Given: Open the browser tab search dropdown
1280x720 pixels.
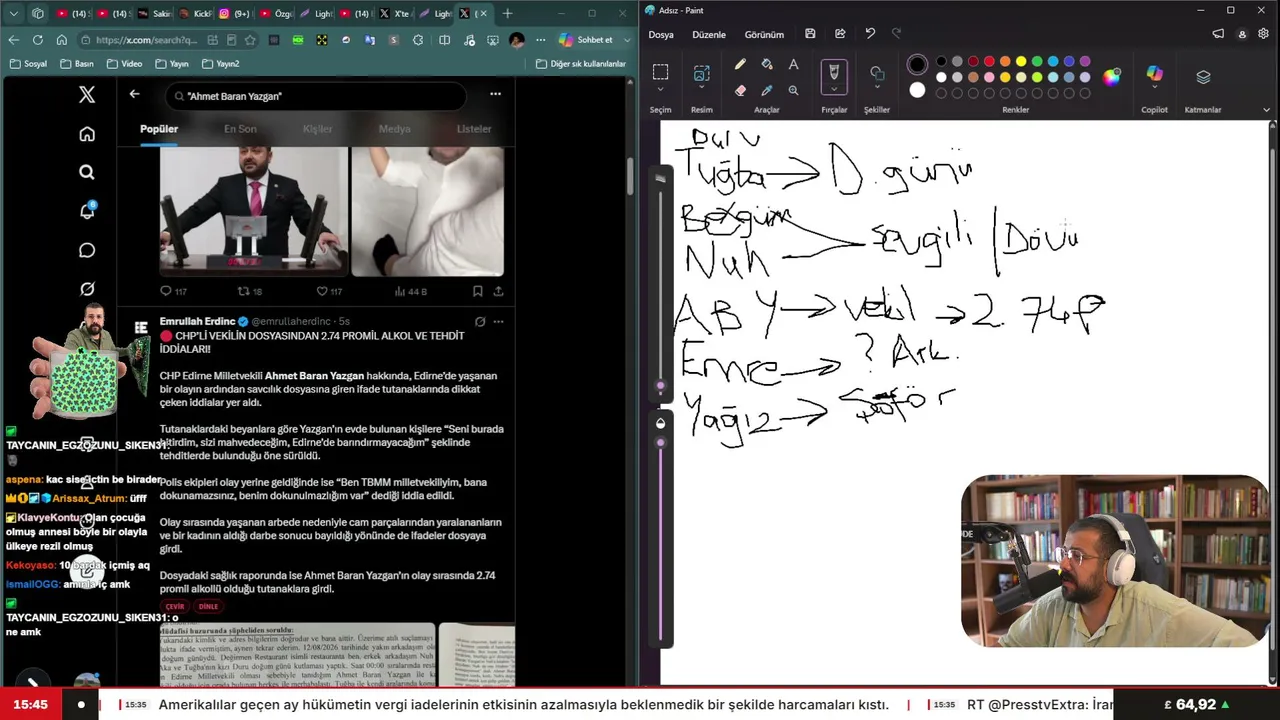Looking at the screenshot, I should [13, 13].
